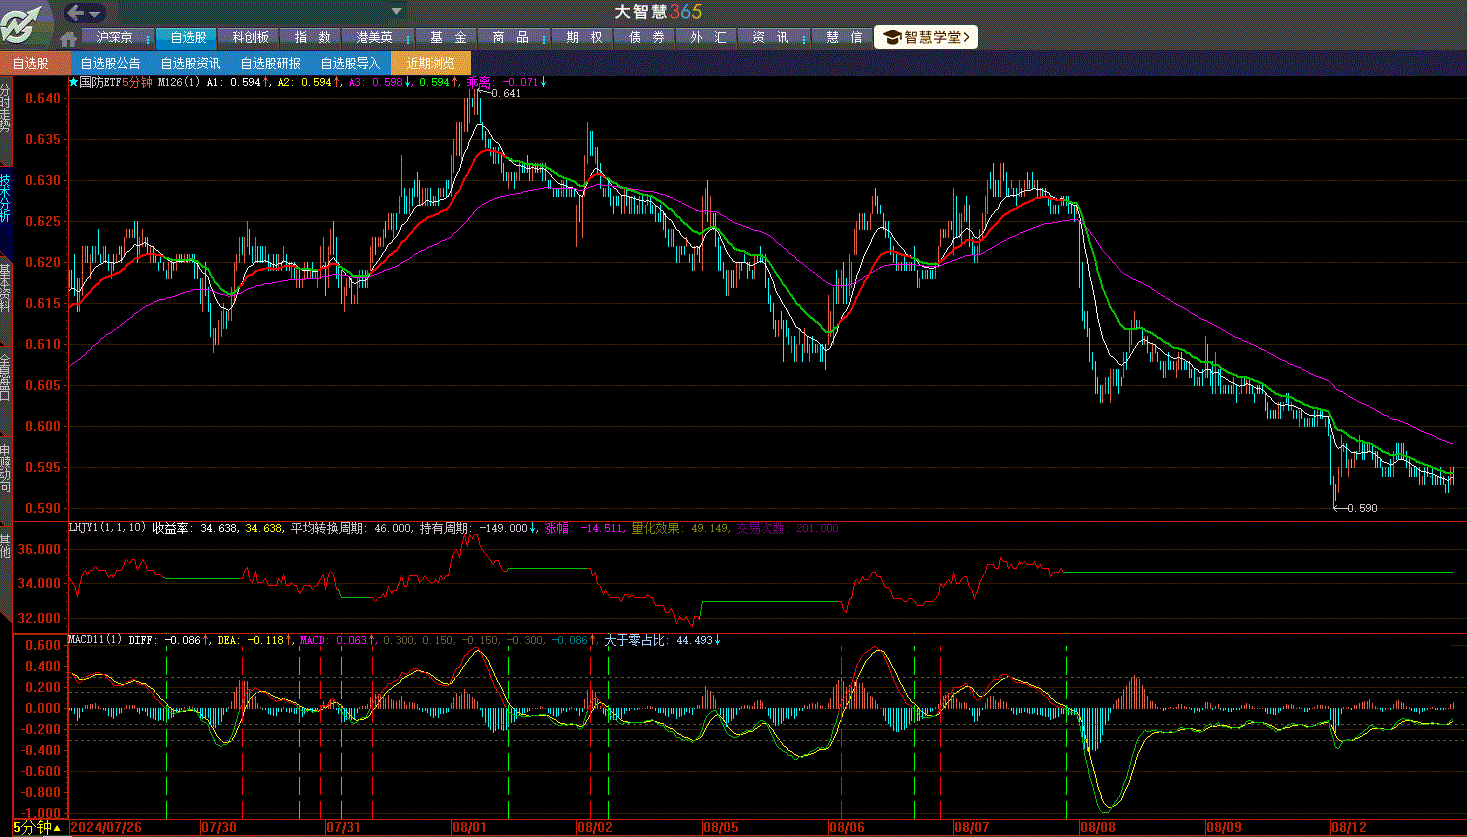
Task: Open the 港美英 market tab
Action: pos(374,37)
